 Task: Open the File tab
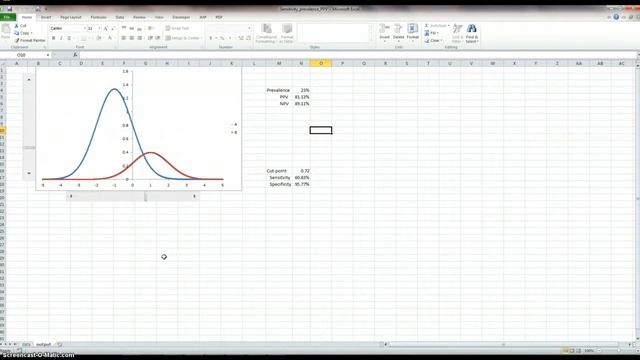coord(7,17)
